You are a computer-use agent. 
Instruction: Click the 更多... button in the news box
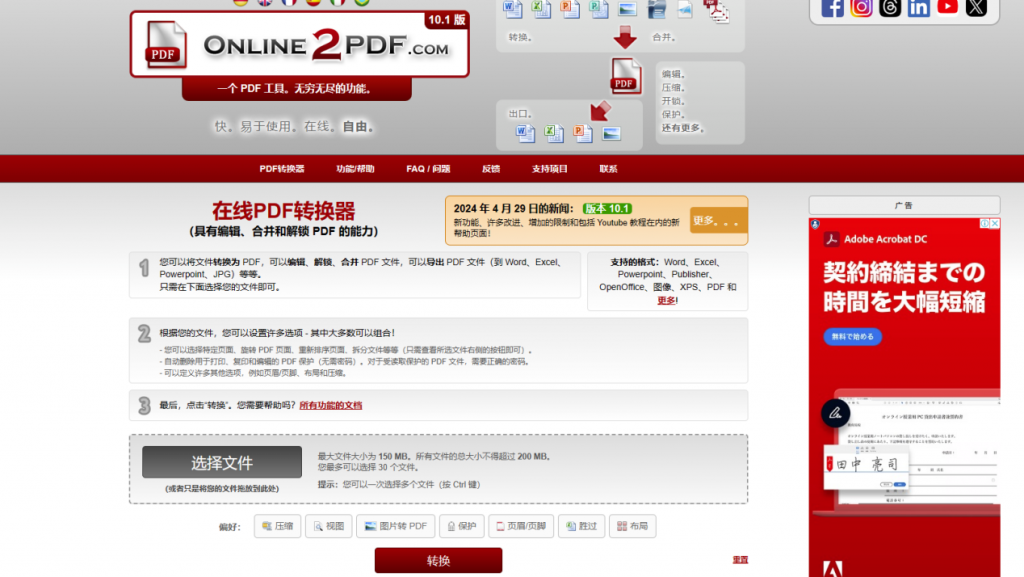pos(718,221)
